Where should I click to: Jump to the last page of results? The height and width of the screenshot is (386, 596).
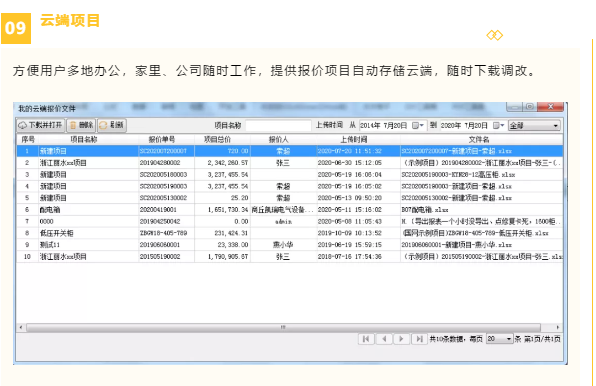tap(419, 339)
